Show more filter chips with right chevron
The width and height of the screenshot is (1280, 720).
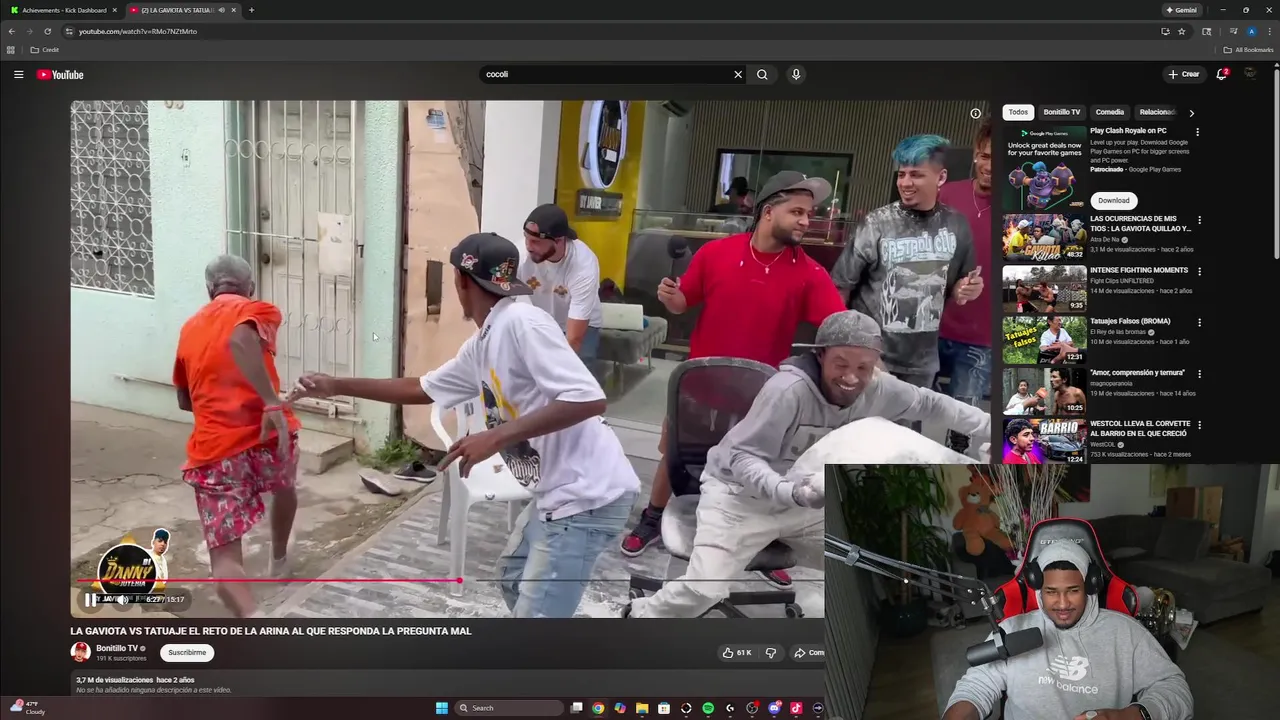click(1191, 113)
